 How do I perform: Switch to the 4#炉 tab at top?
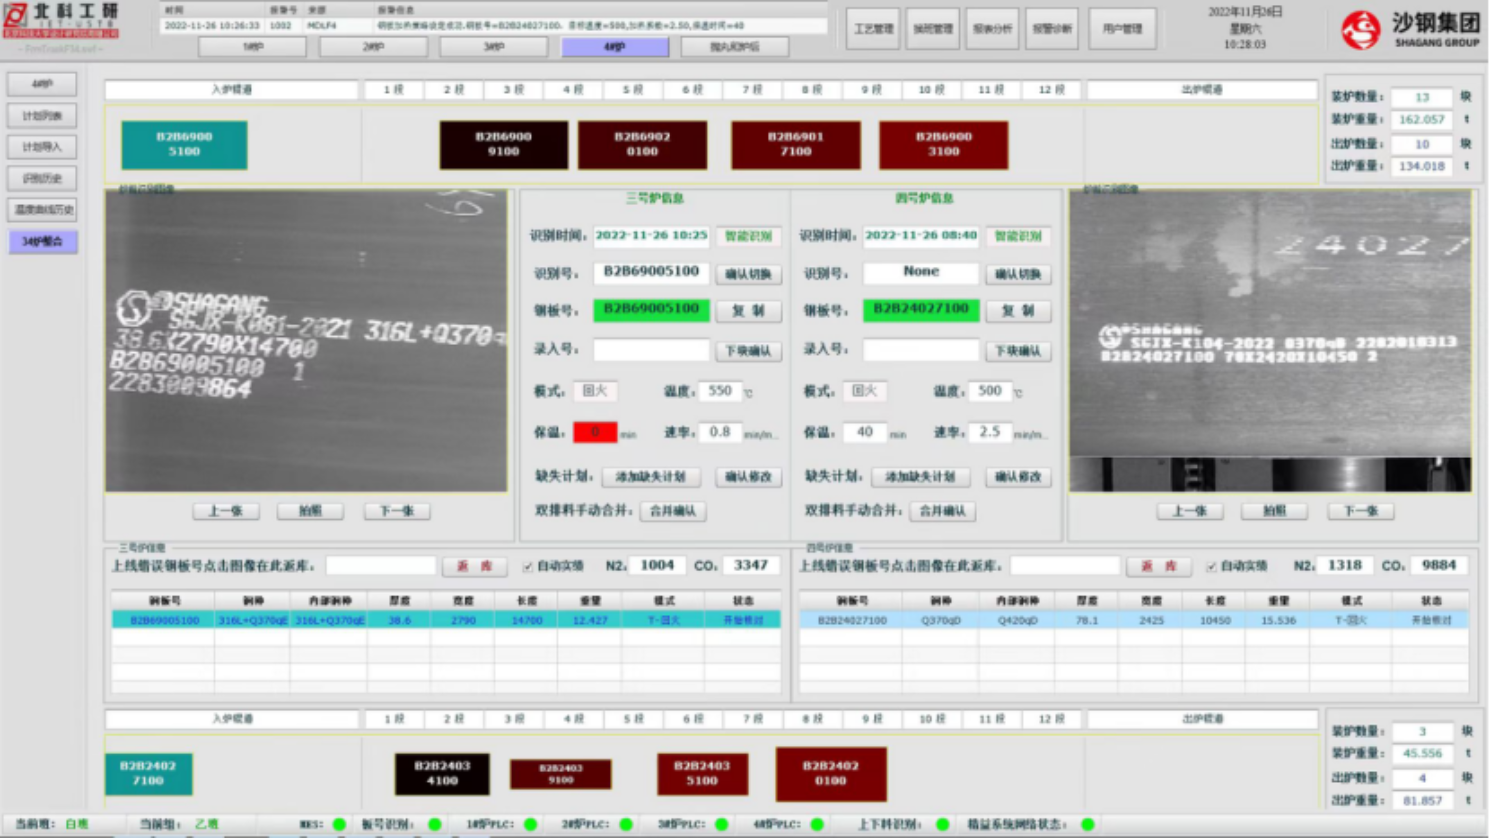pos(614,47)
